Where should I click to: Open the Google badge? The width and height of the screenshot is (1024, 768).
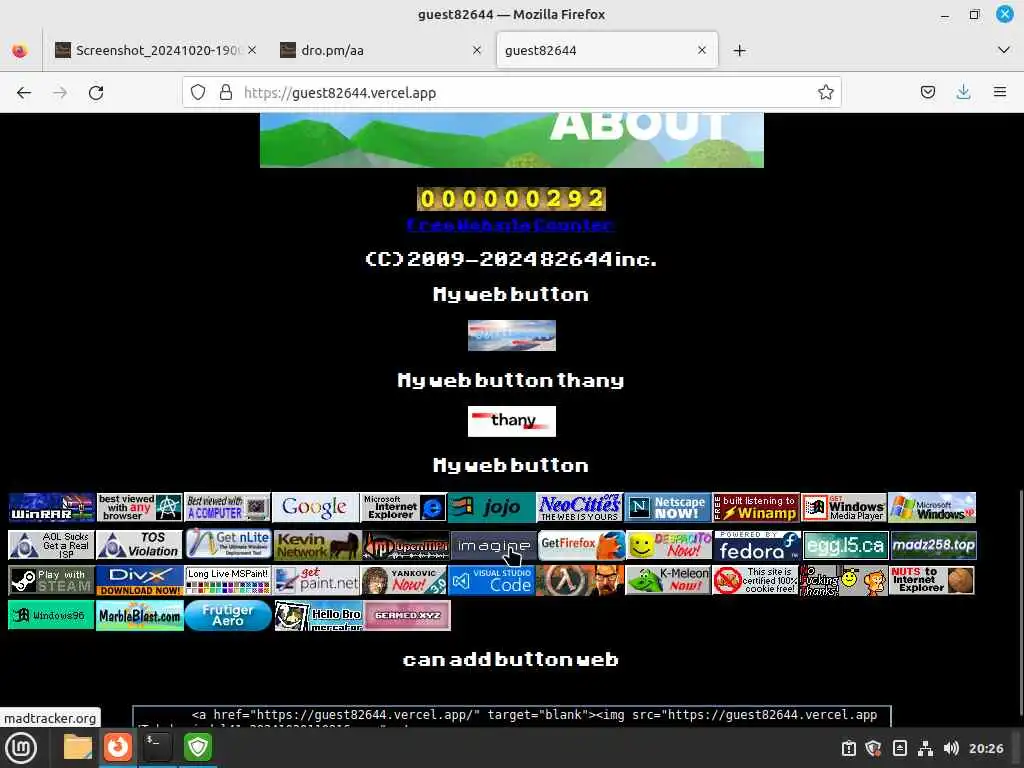point(315,507)
